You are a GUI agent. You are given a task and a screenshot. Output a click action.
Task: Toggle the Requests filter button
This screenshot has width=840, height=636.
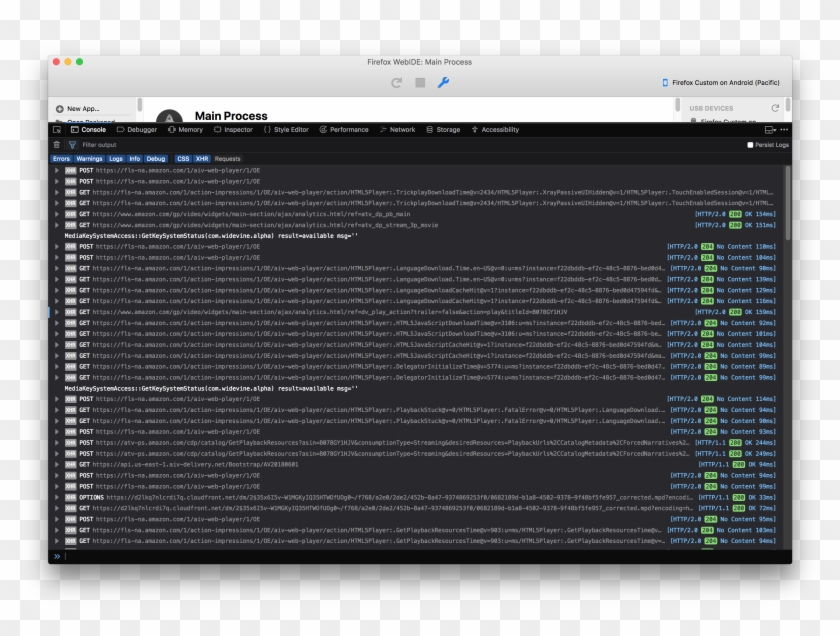click(228, 158)
